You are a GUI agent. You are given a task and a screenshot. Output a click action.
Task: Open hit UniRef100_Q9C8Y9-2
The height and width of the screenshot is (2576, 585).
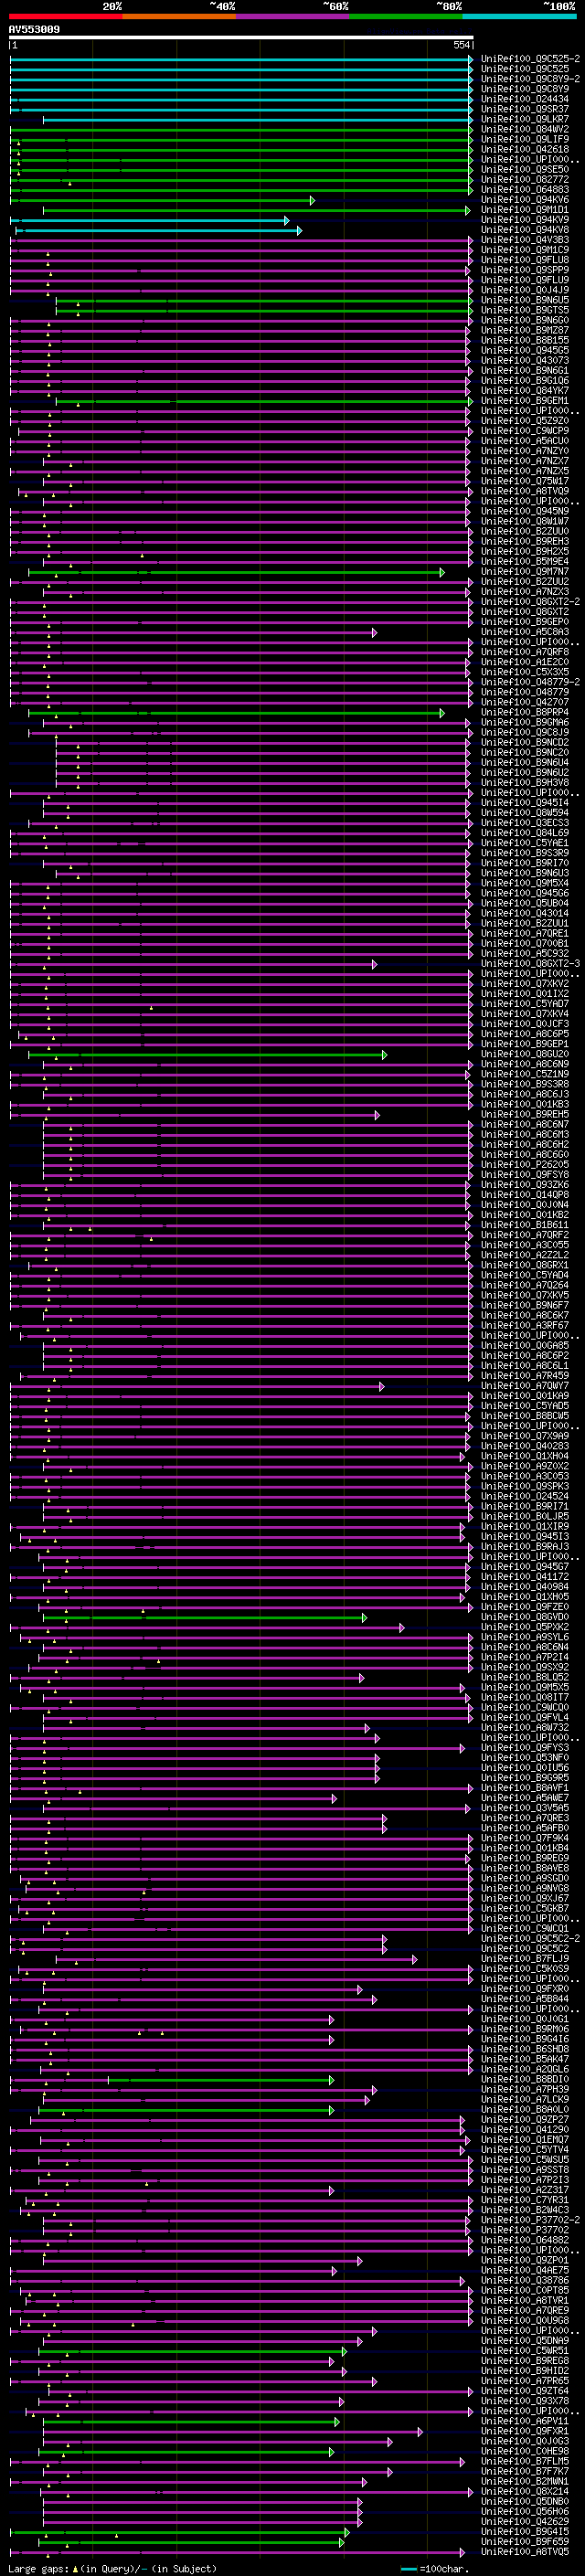pos(530,79)
